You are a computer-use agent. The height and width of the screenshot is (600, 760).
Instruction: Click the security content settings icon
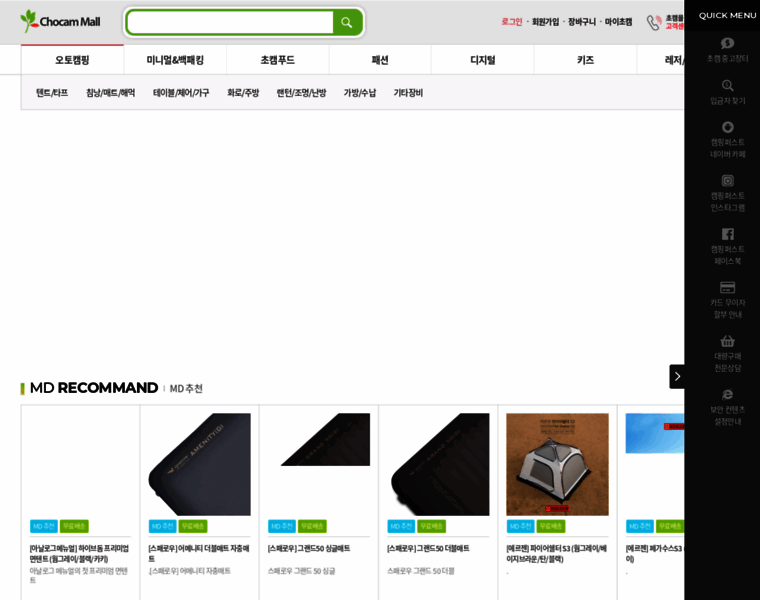[x=727, y=395]
